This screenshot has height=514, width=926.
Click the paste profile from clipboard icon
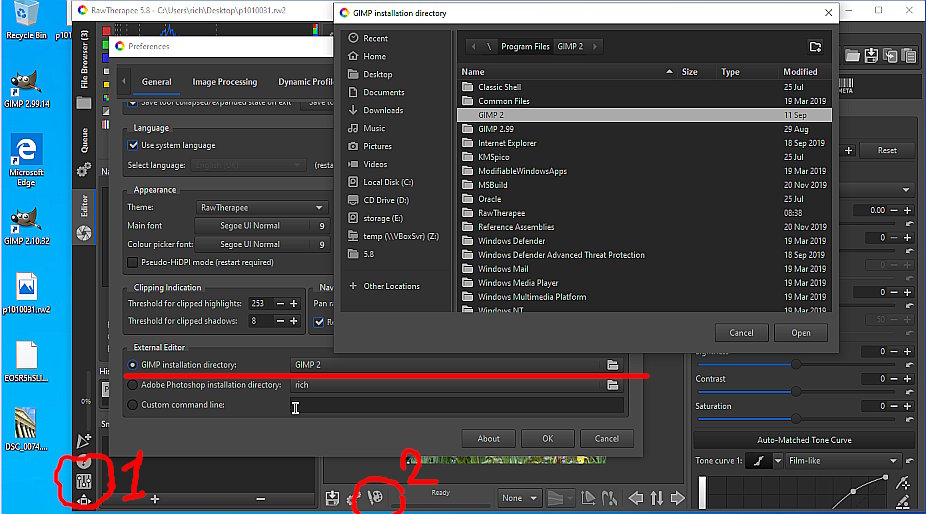909,56
